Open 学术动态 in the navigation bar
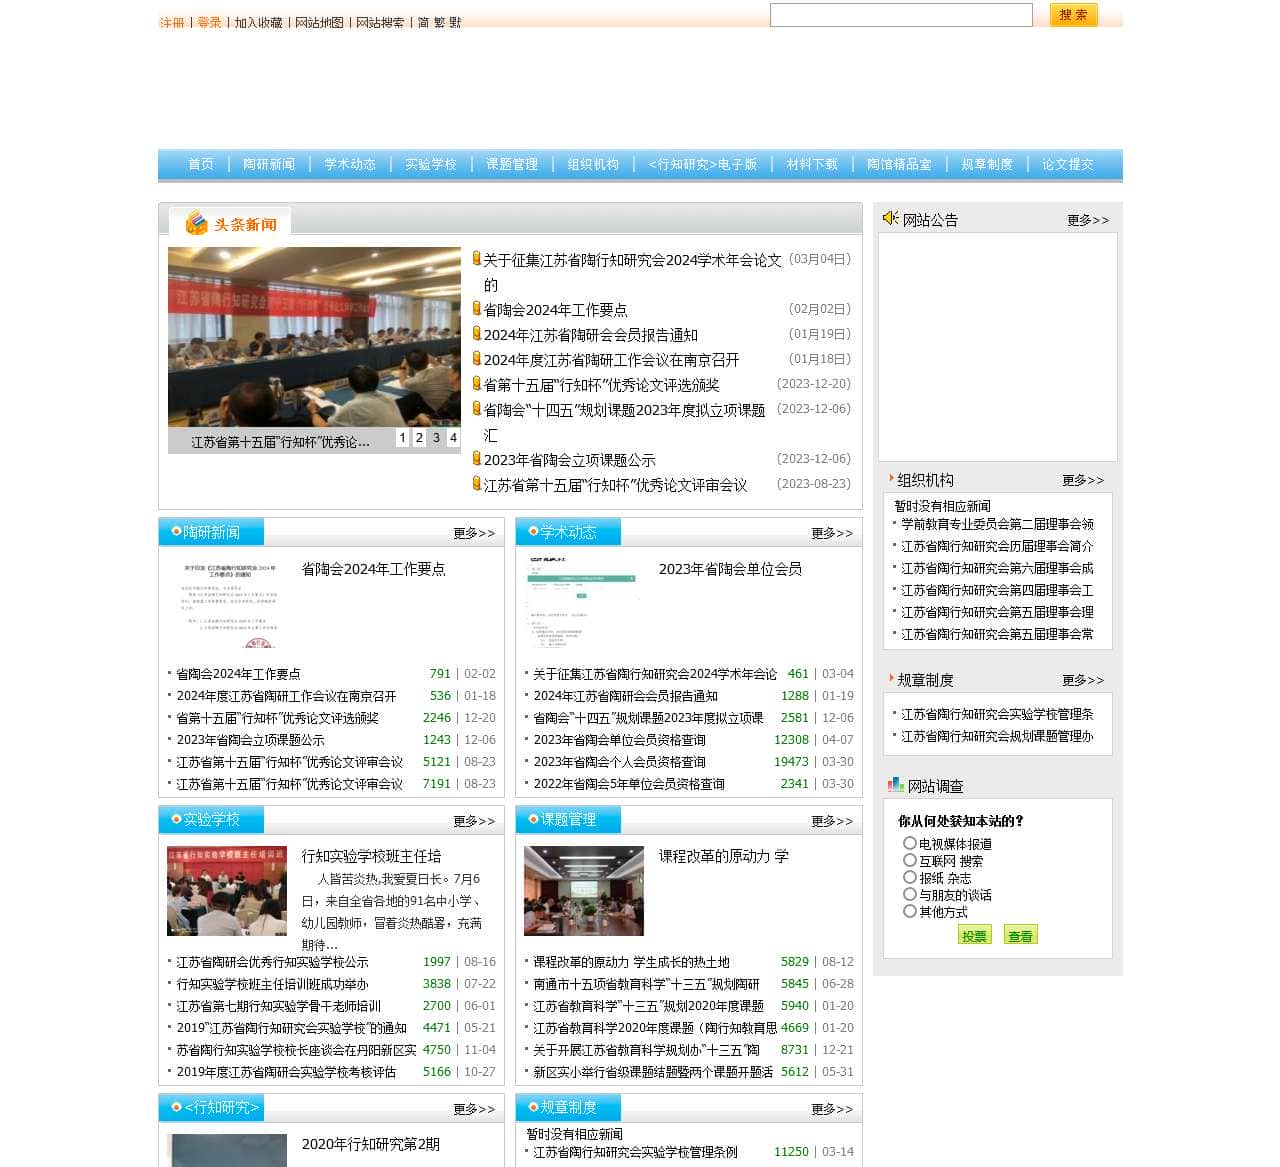Viewport: 1280px width, 1167px height. click(x=350, y=164)
